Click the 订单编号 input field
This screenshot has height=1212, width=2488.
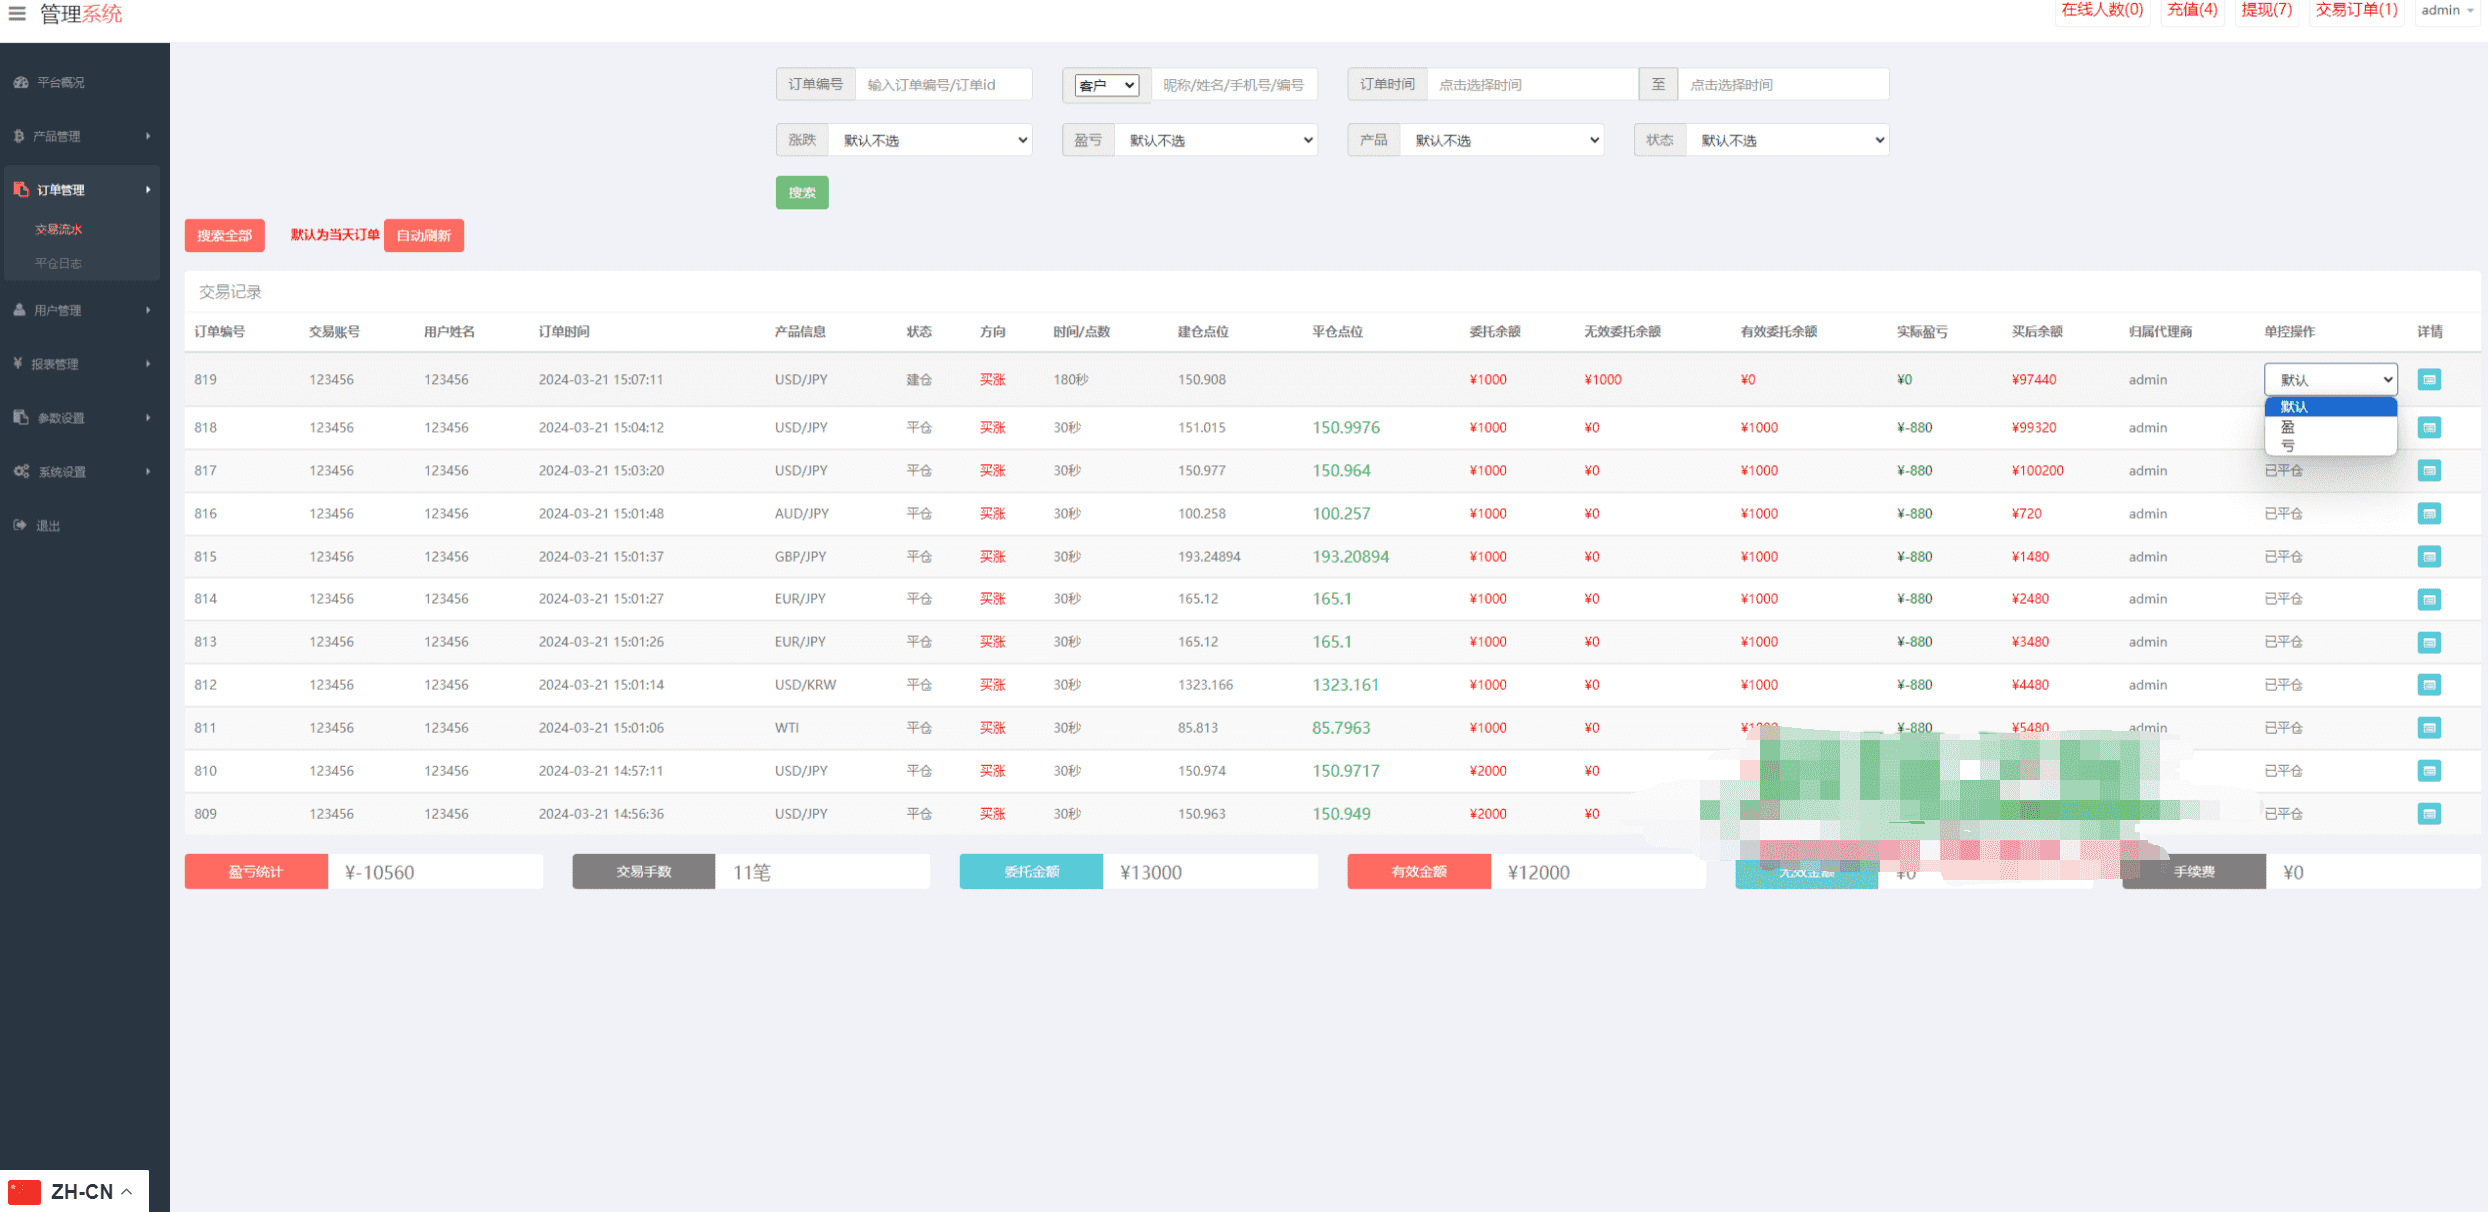point(944,85)
